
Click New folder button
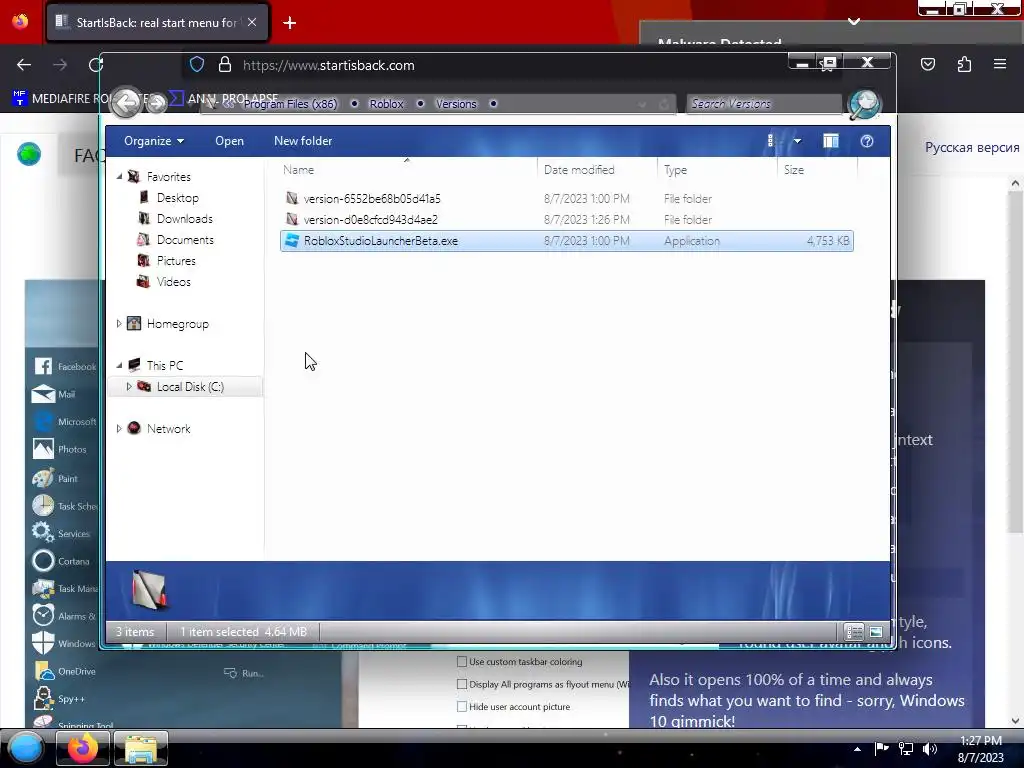pos(303,141)
